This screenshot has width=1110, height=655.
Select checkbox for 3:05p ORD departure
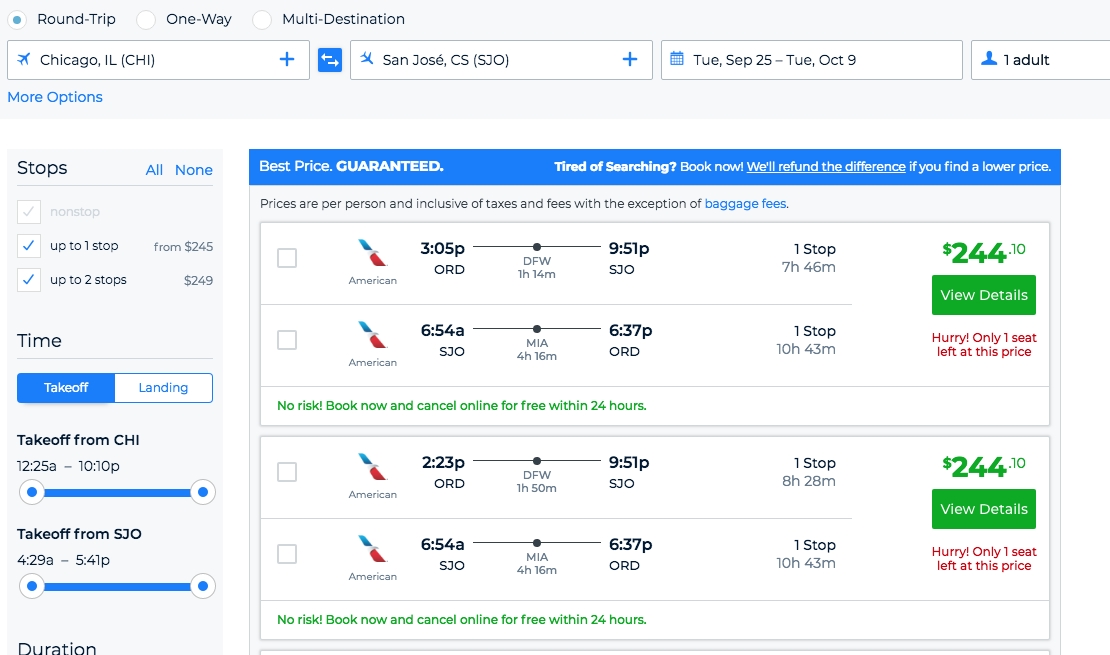287,258
